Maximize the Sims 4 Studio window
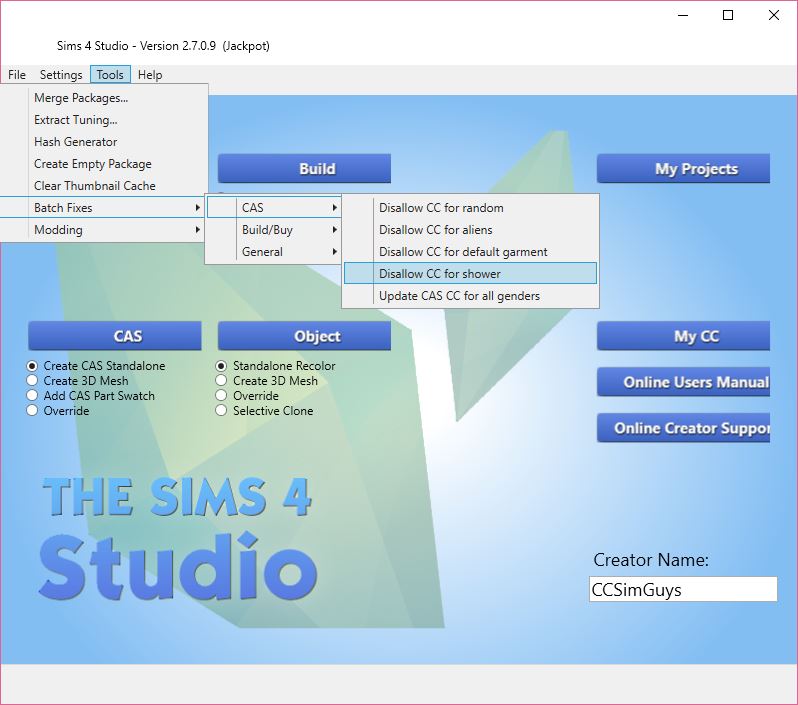Screen dimensions: 798x705 pos(728,15)
